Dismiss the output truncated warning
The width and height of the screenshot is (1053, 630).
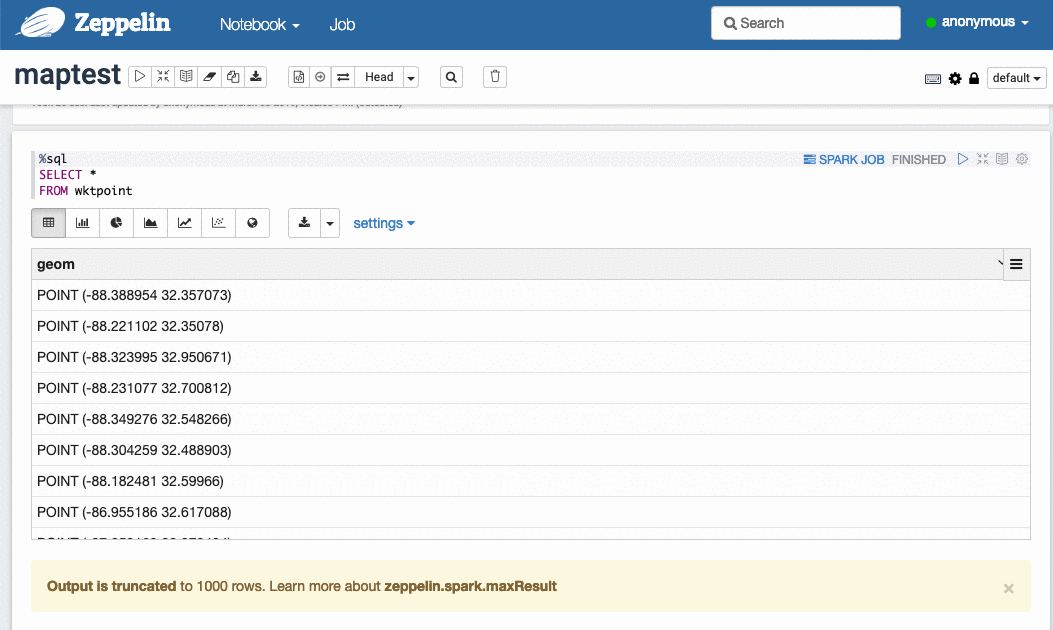tap(1008, 588)
